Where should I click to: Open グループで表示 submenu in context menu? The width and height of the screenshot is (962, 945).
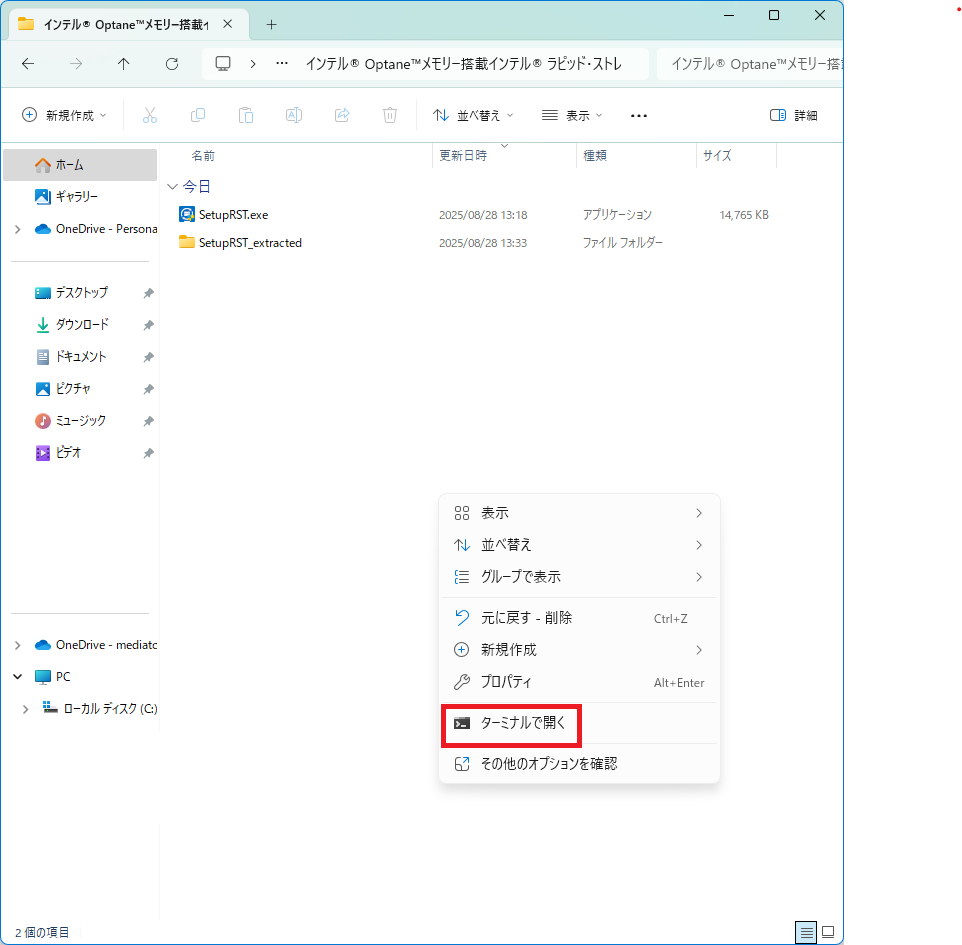click(579, 577)
